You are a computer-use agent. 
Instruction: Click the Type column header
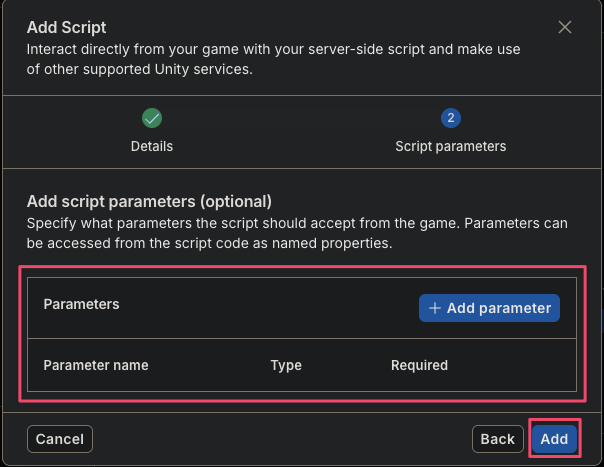pyautogui.click(x=286, y=365)
